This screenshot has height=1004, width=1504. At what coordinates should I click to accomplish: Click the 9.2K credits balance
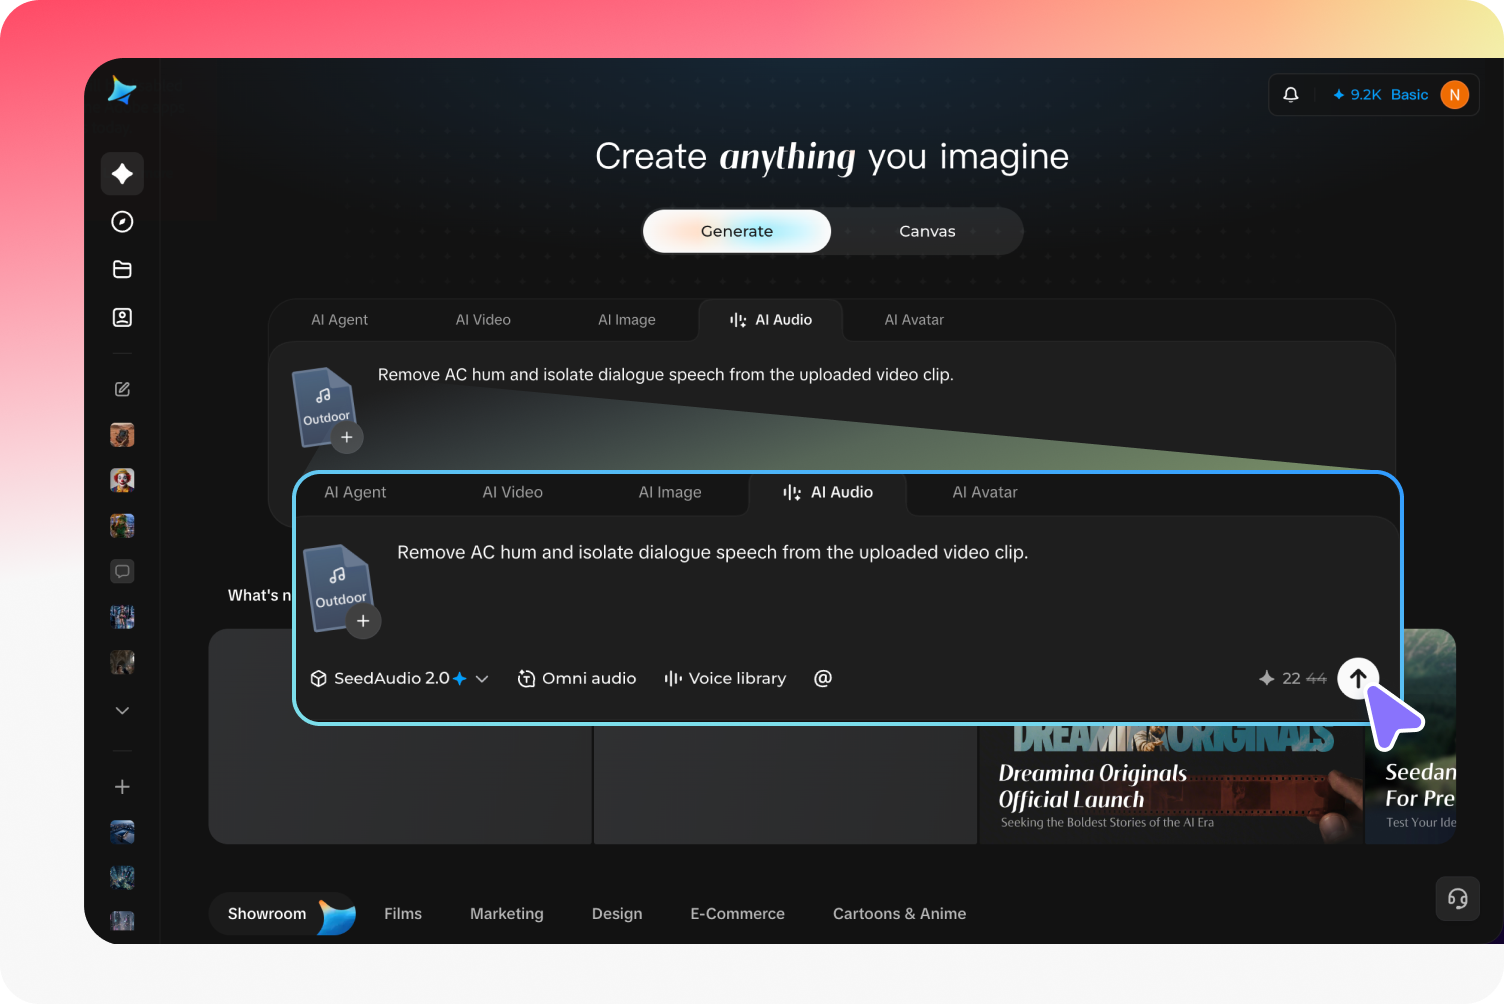pos(1357,95)
